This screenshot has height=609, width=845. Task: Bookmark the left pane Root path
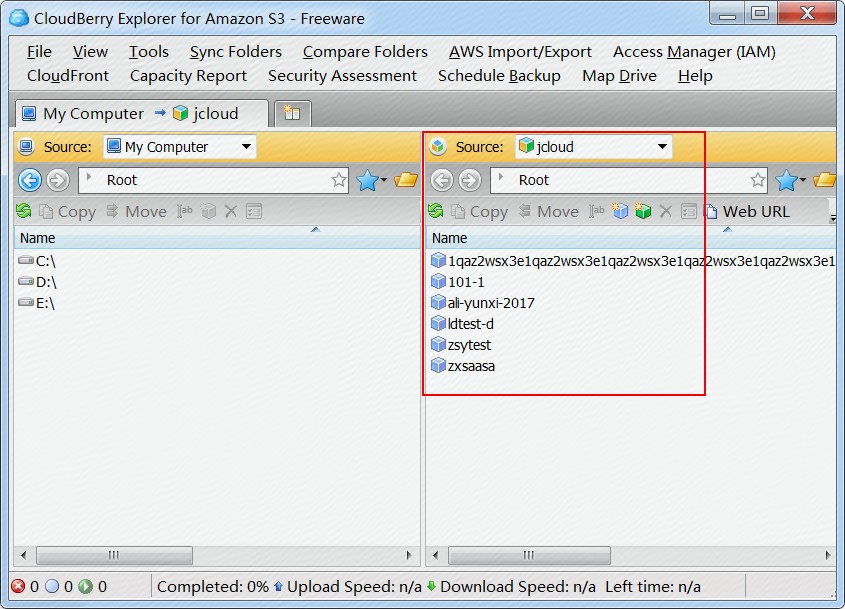pyautogui.click(x=338, y=180)
